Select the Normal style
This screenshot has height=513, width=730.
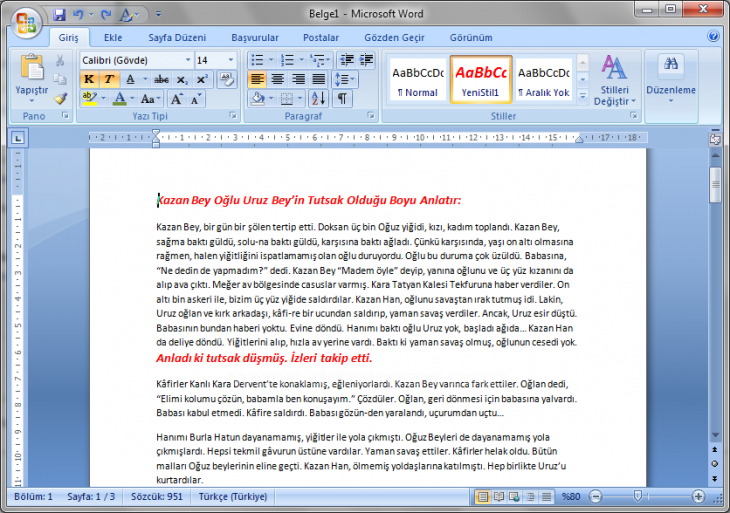(418, 80)
